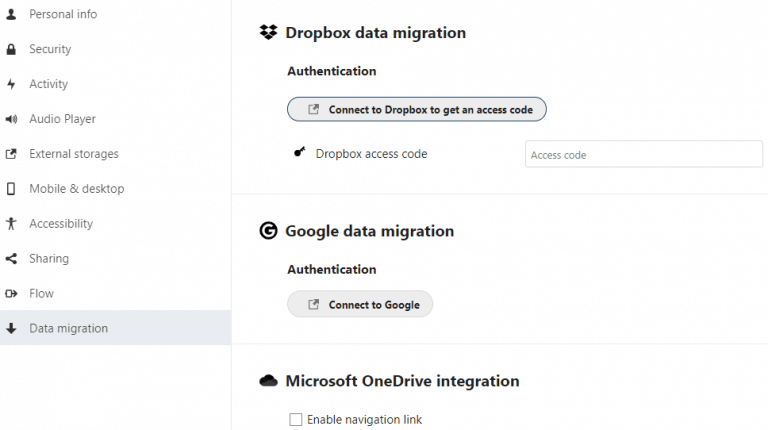Click the Personal info person icon
Viewport: 768px width, 430px height.
point(11,14)
